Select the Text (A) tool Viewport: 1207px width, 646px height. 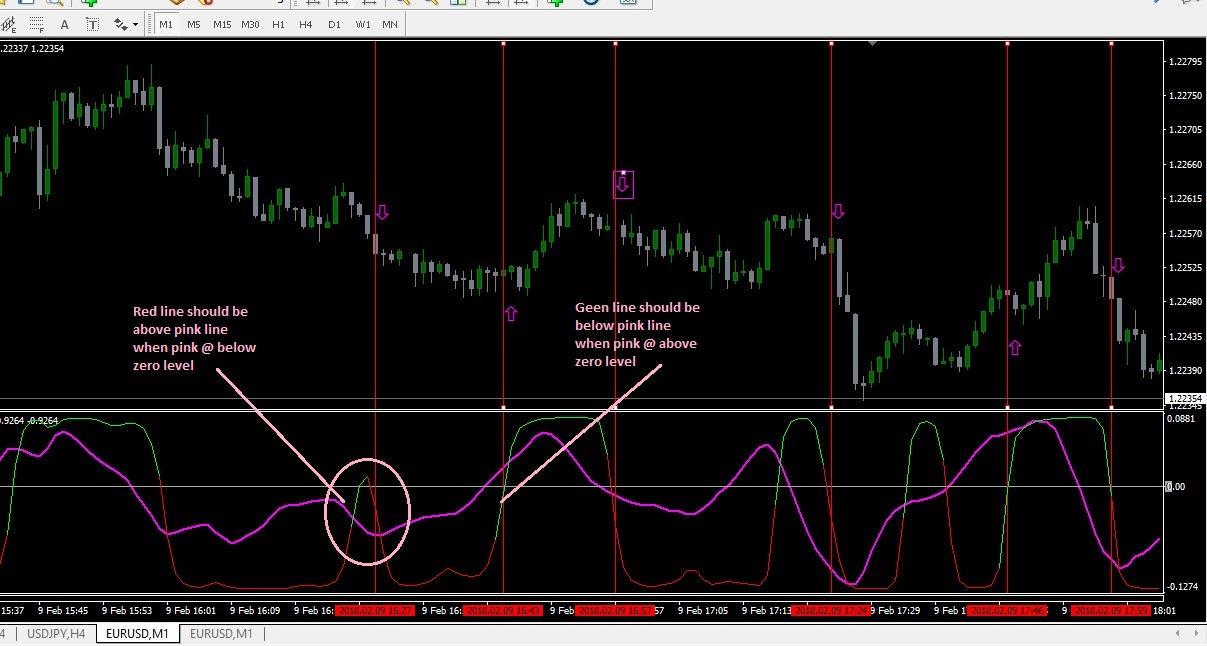pyautogui.click(x=65, y=25)
